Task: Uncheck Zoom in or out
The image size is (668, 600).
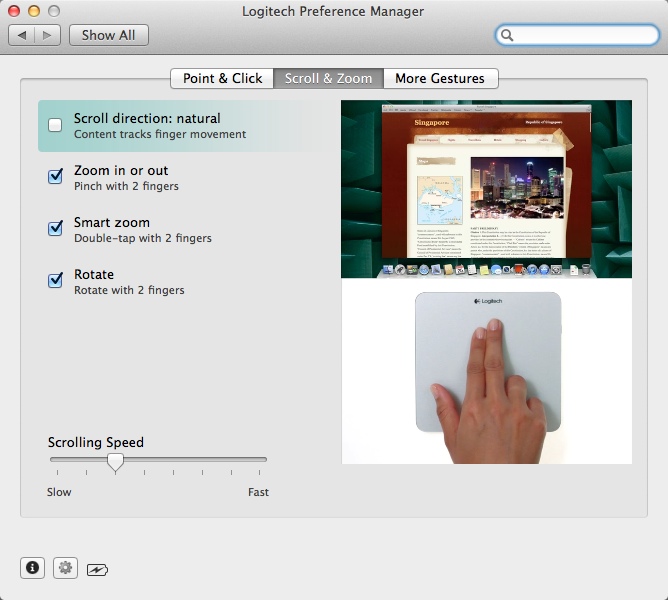Action: 55,176
